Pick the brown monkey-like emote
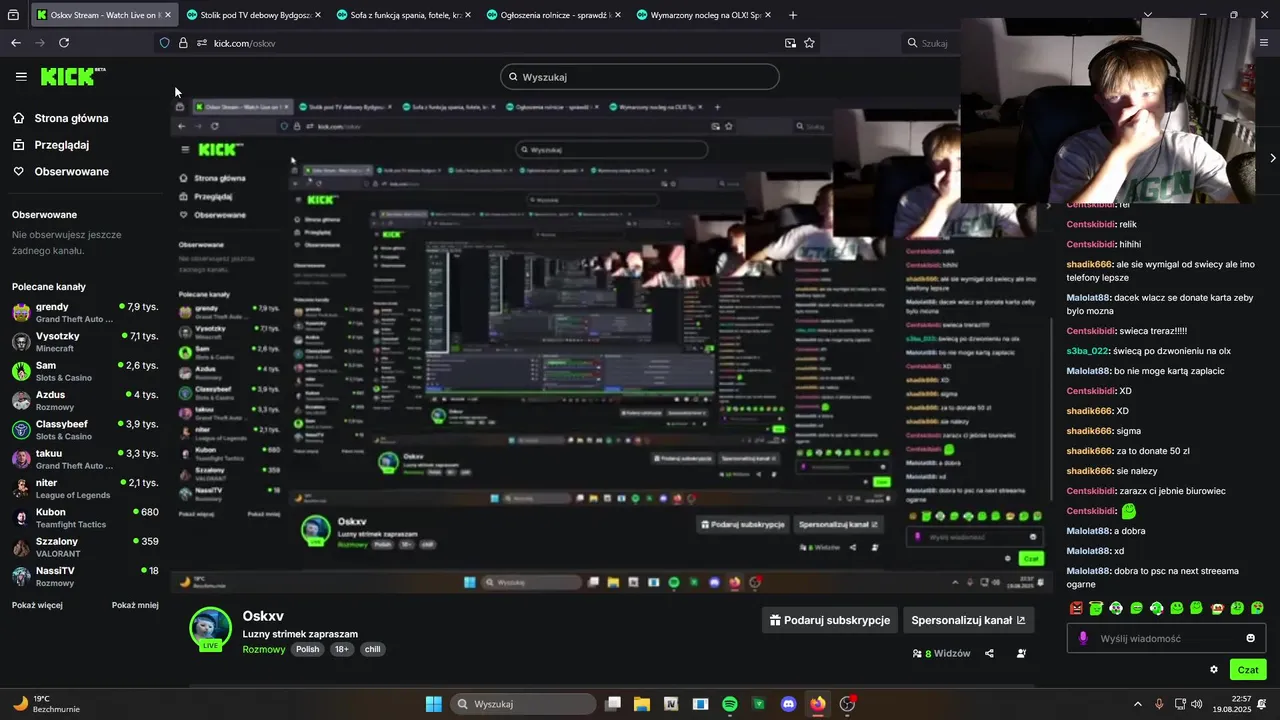 (1217, 608)
